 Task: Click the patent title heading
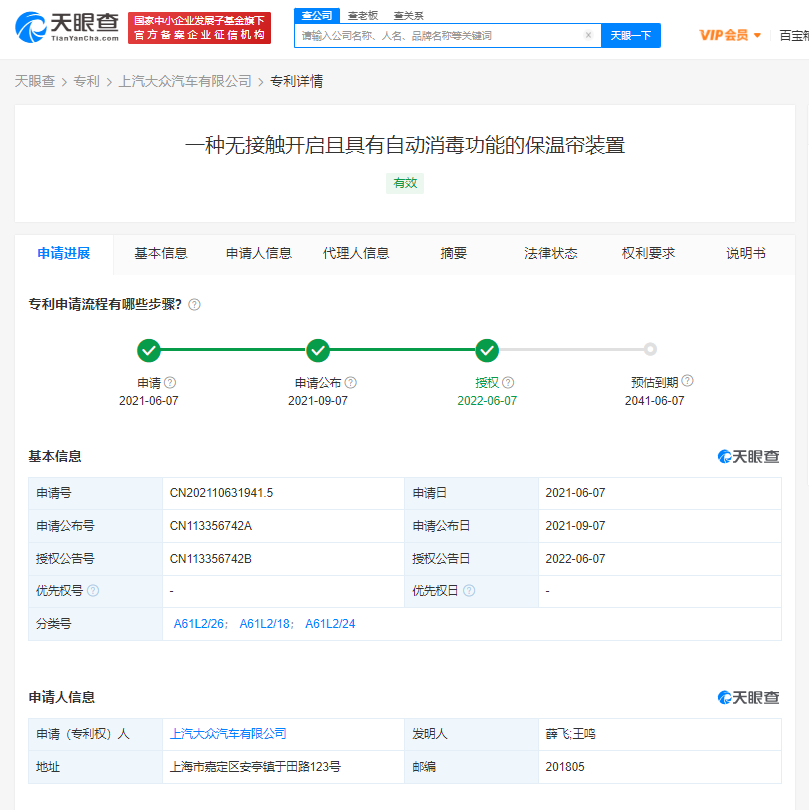coord(405,145)
